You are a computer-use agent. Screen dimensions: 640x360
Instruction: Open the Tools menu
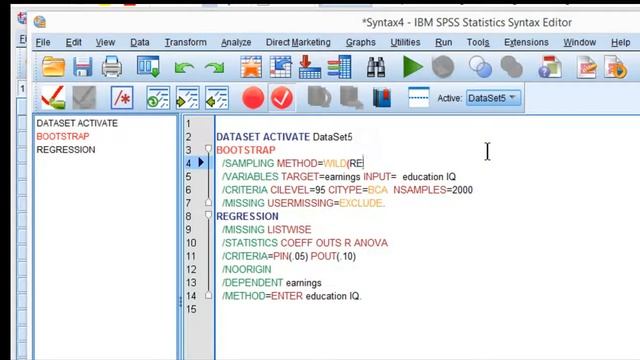478,42
